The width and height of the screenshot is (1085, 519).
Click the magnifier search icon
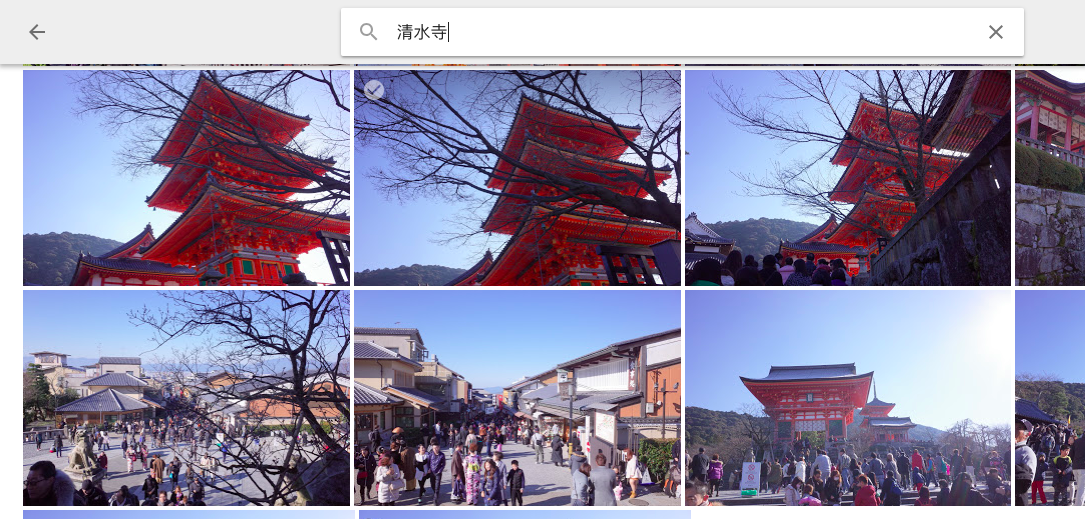[369, 32]
